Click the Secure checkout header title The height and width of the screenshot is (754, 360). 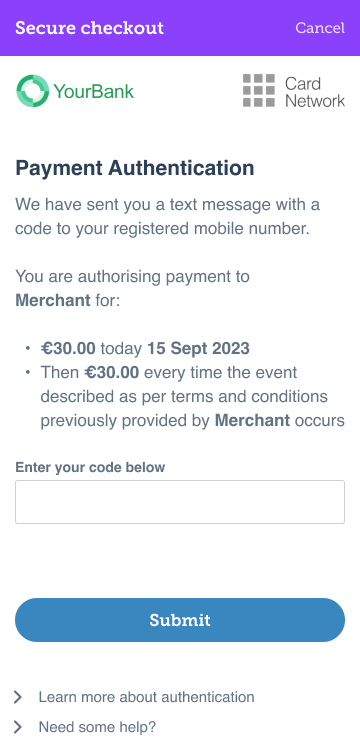[89, 28]
